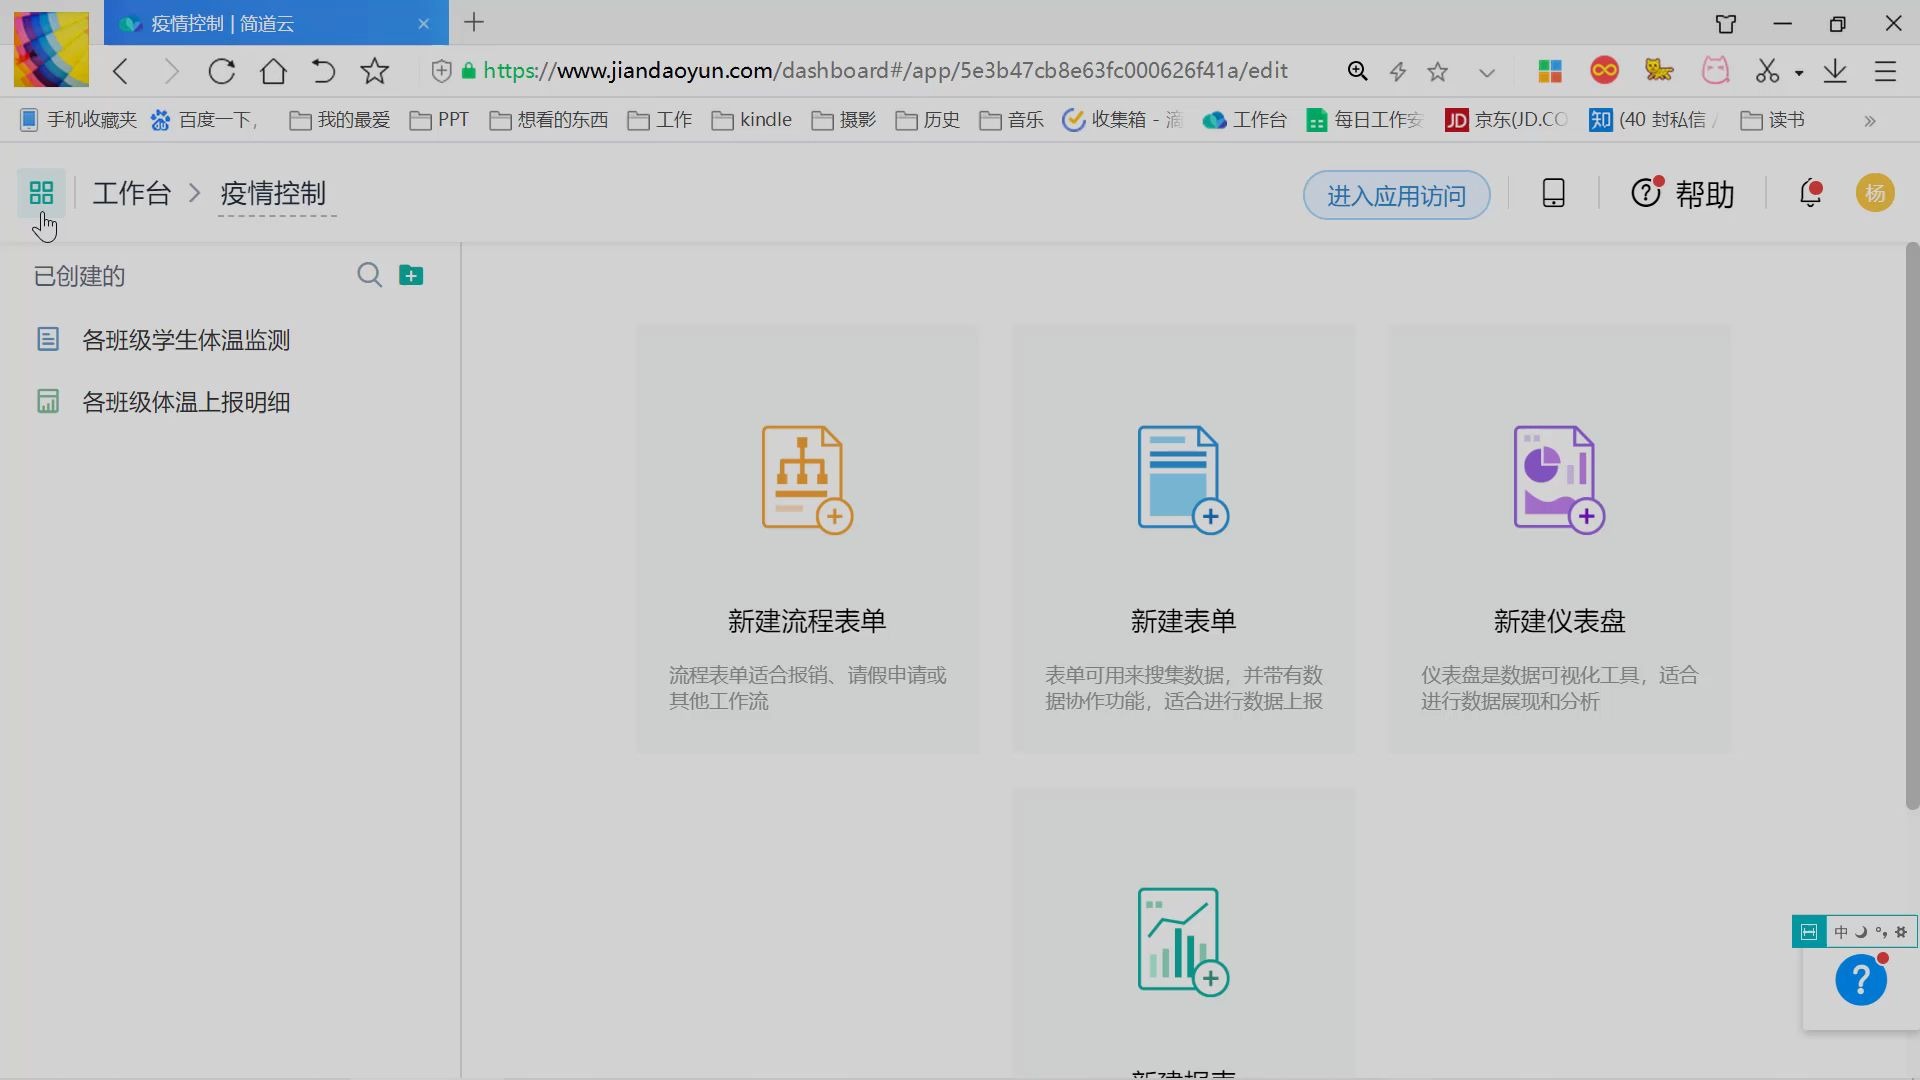Open mobile preview phone icon
This screenshot has width=1920, height=1080.
1553,193
